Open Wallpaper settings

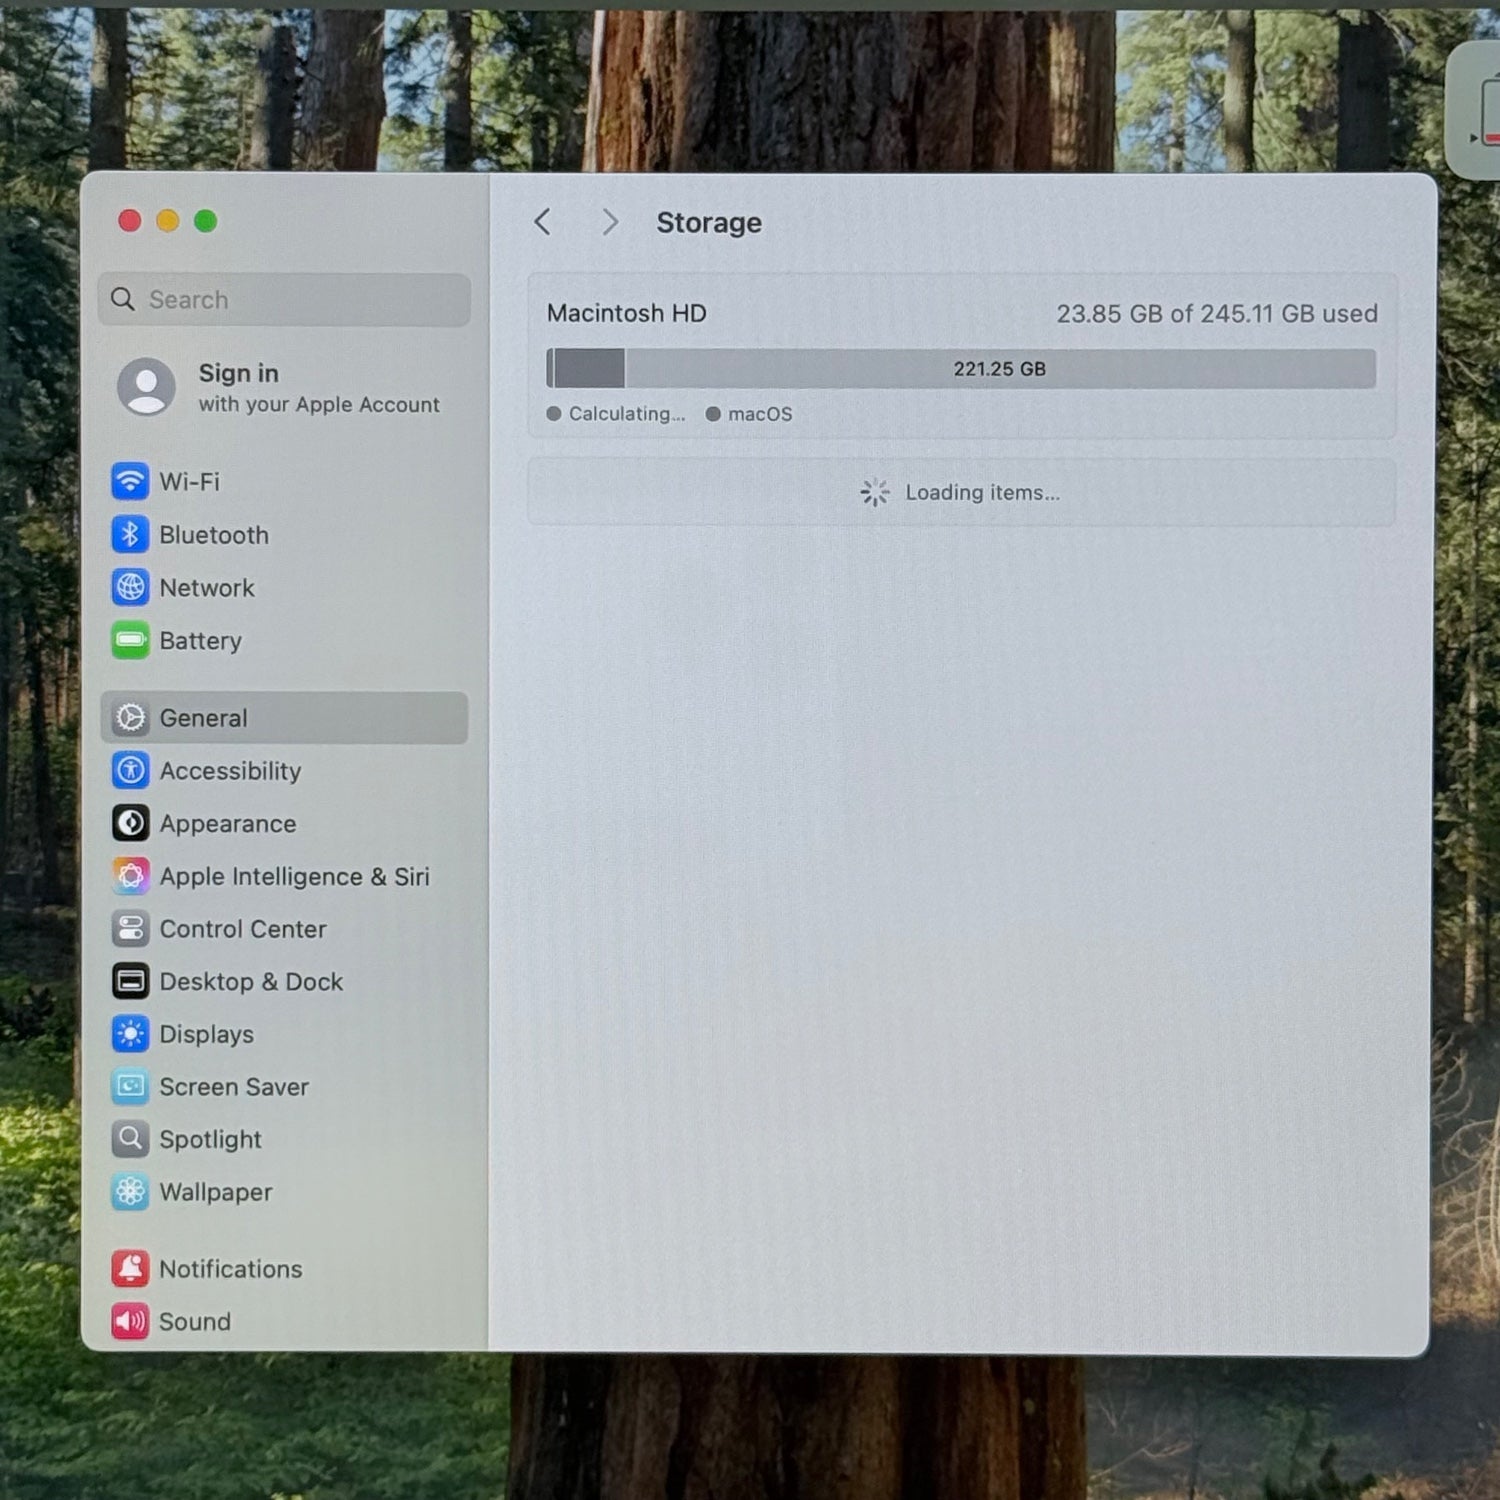coord(215,1192)
